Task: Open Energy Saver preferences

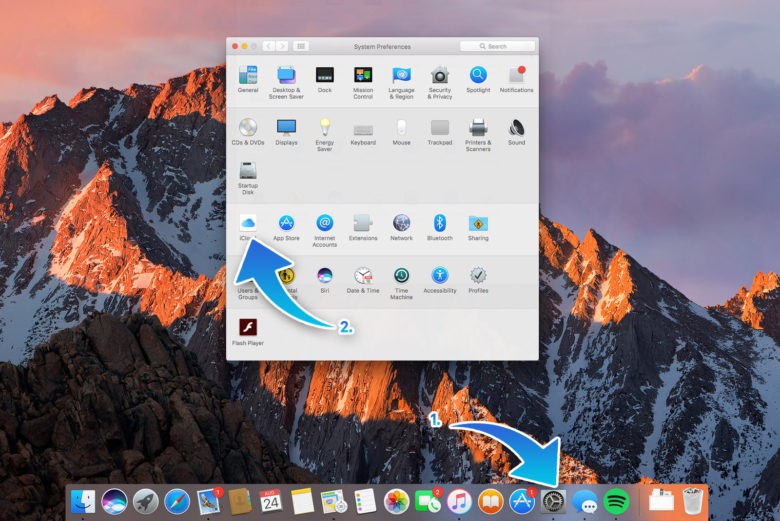Action: 324,128
